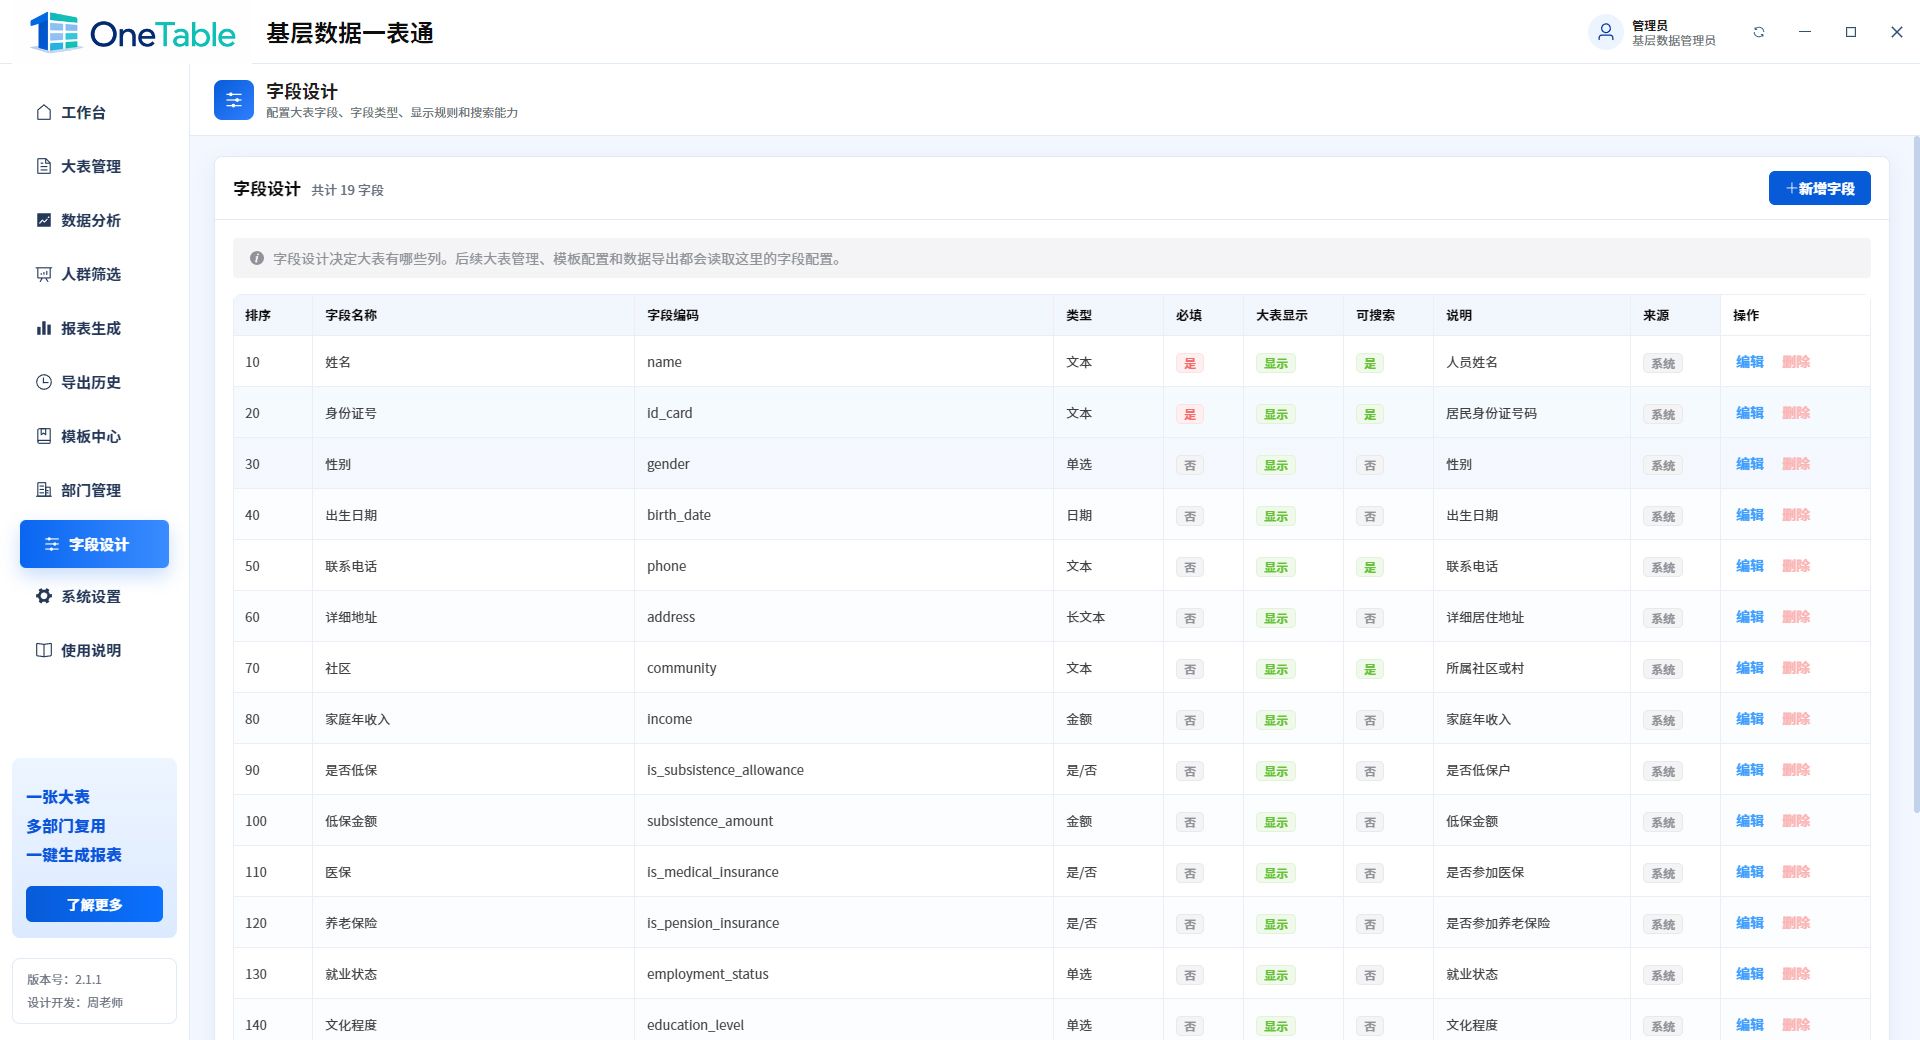Click the 了解更多 button

pyautogui.click(x=94, y=904)
